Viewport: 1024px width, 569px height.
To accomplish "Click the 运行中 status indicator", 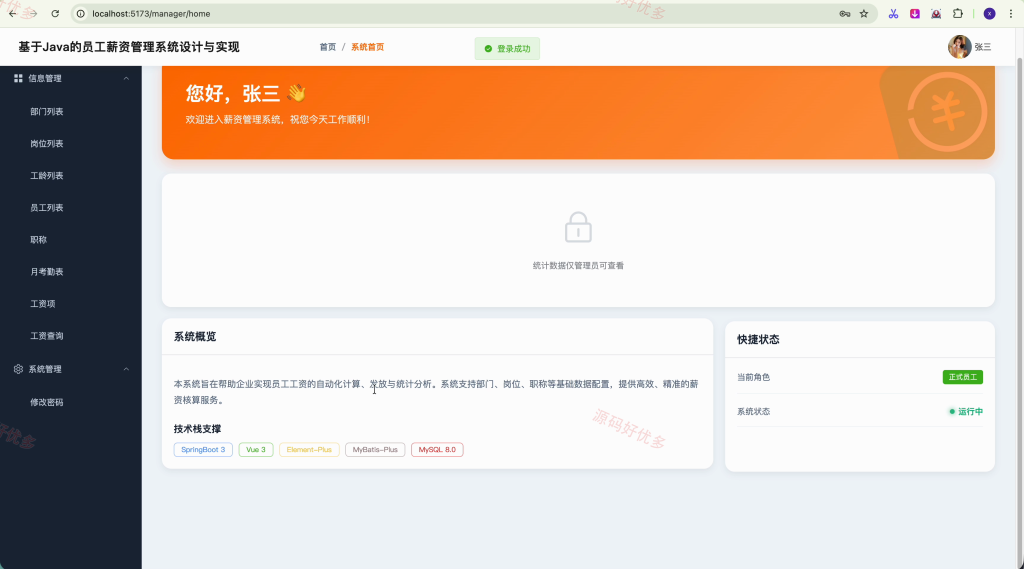I will [x=966, y=412].
